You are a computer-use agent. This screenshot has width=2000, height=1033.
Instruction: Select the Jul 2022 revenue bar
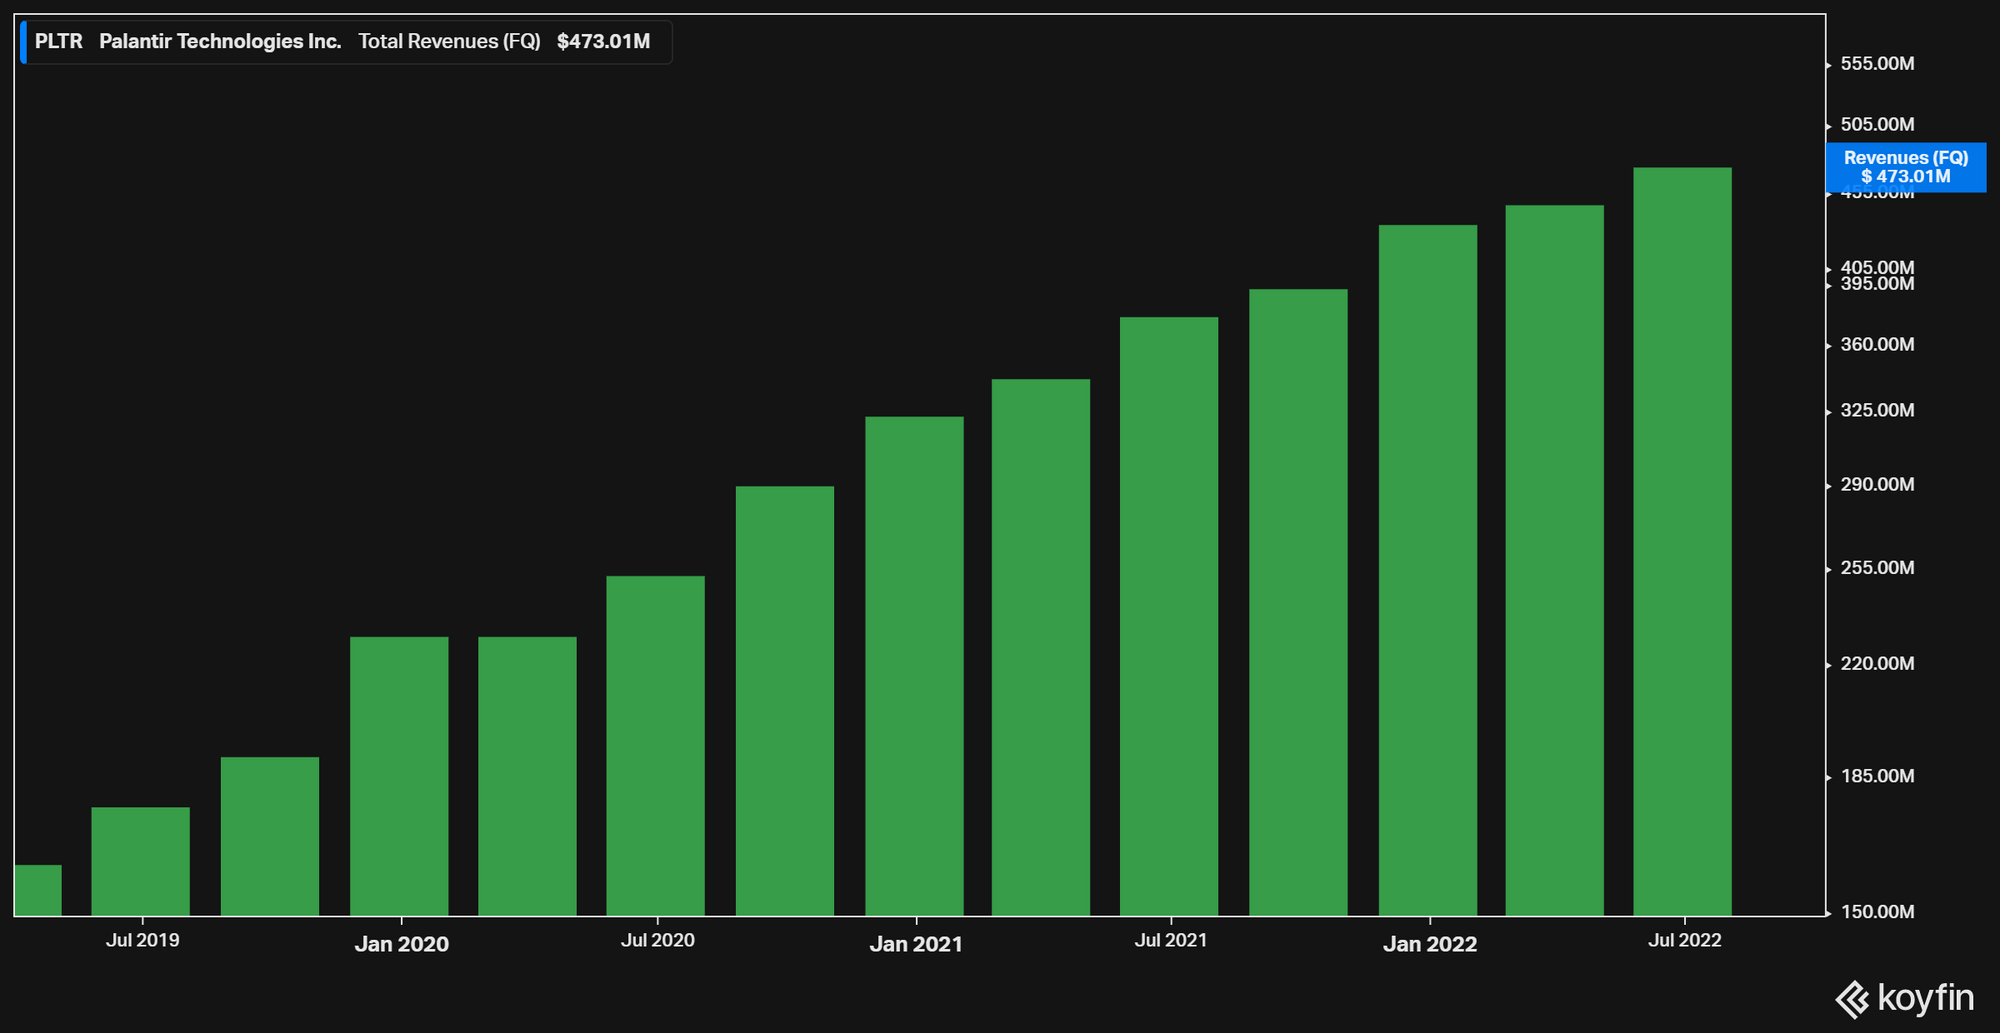coord(1682,542)
